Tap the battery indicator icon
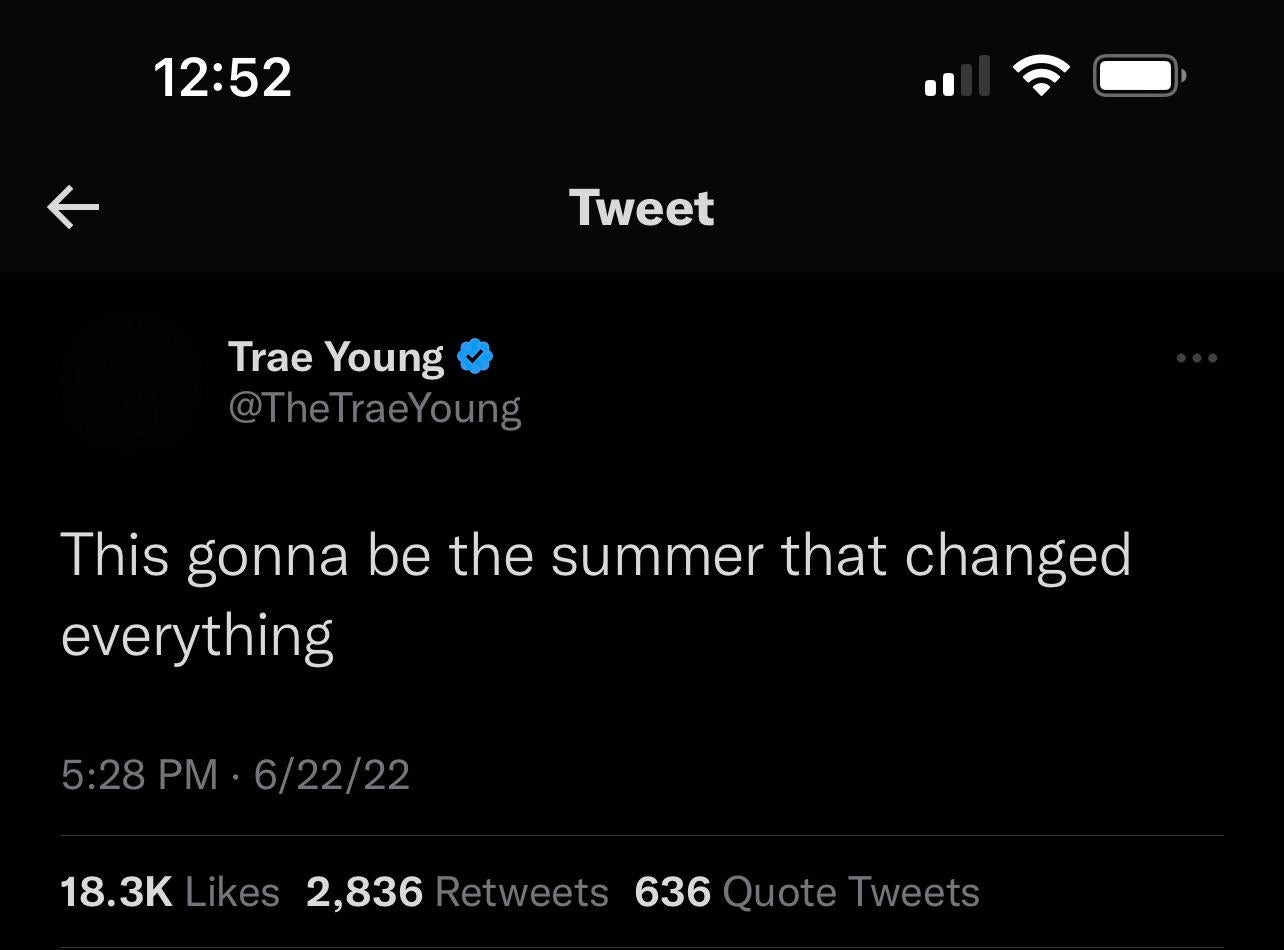The height and width of the screenshot is (950, 1284). pyautogui.click(x=1138, y=76)
